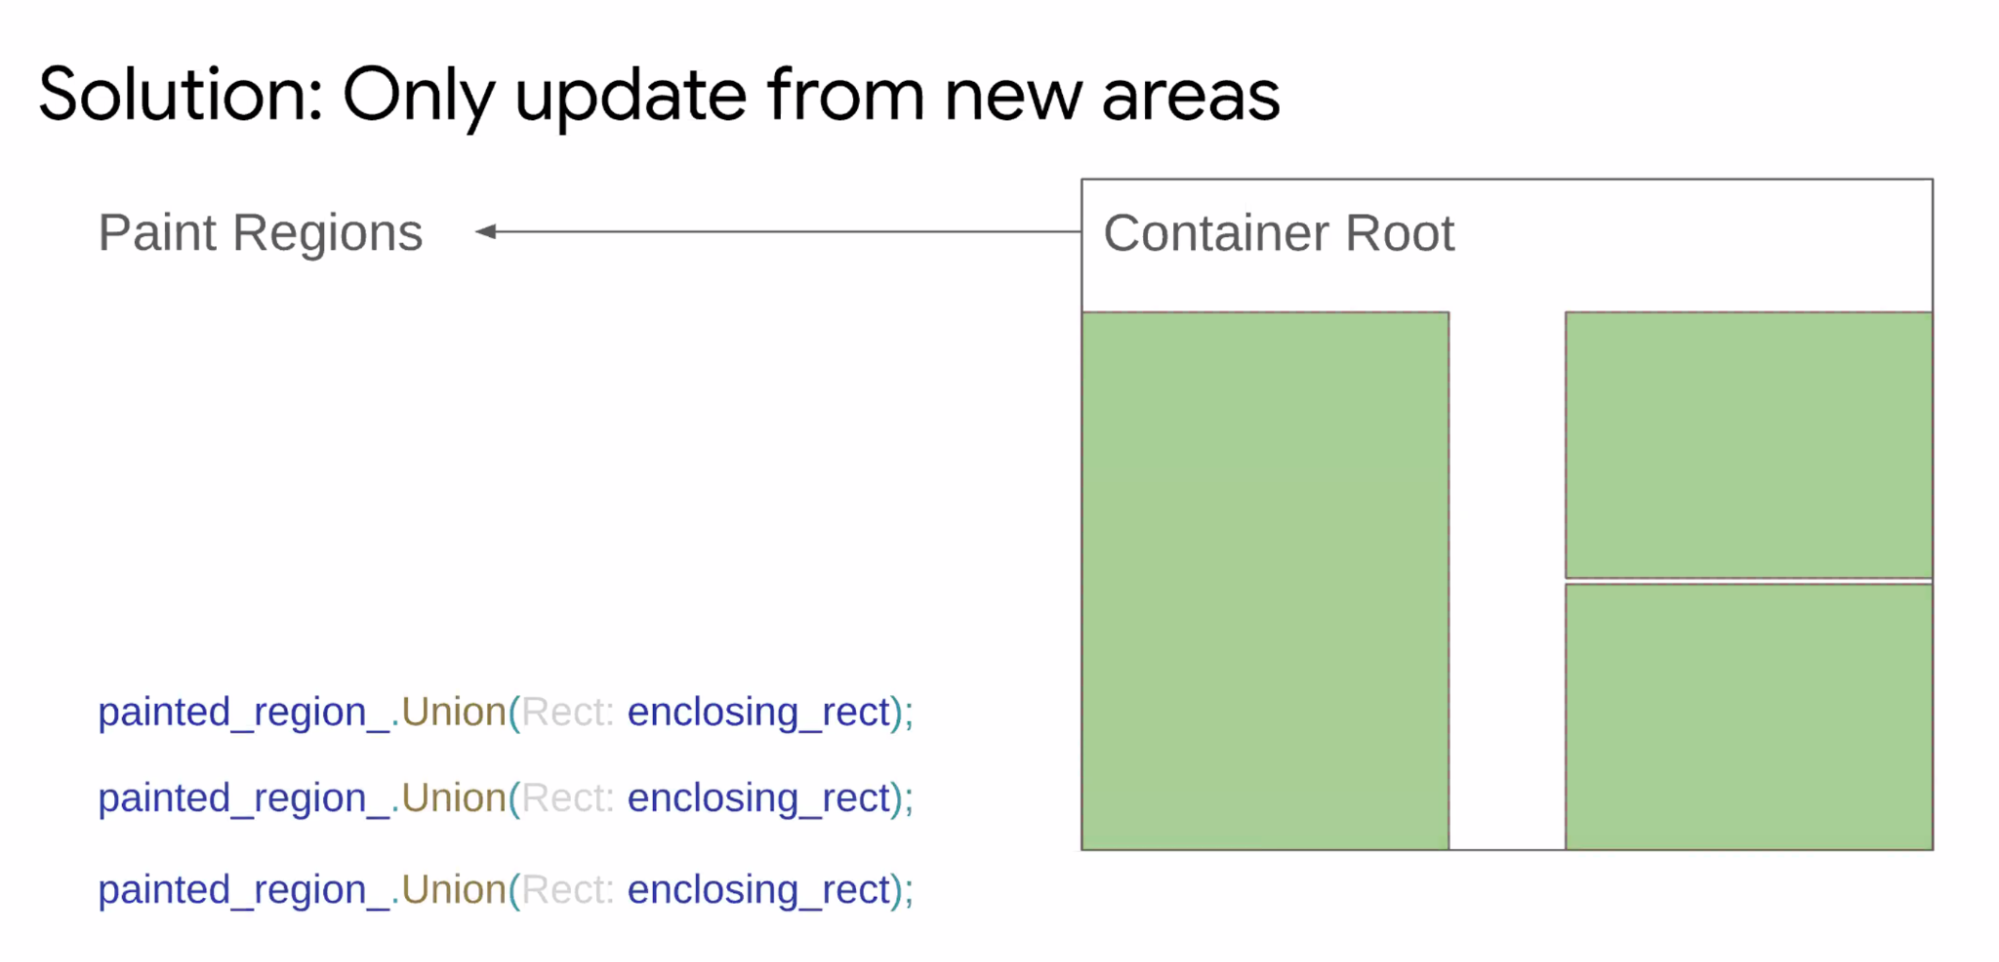Click "enclosing_rect" in the top code line
1999x962 pixels.
pyautogui.click(x=758, y=712)
